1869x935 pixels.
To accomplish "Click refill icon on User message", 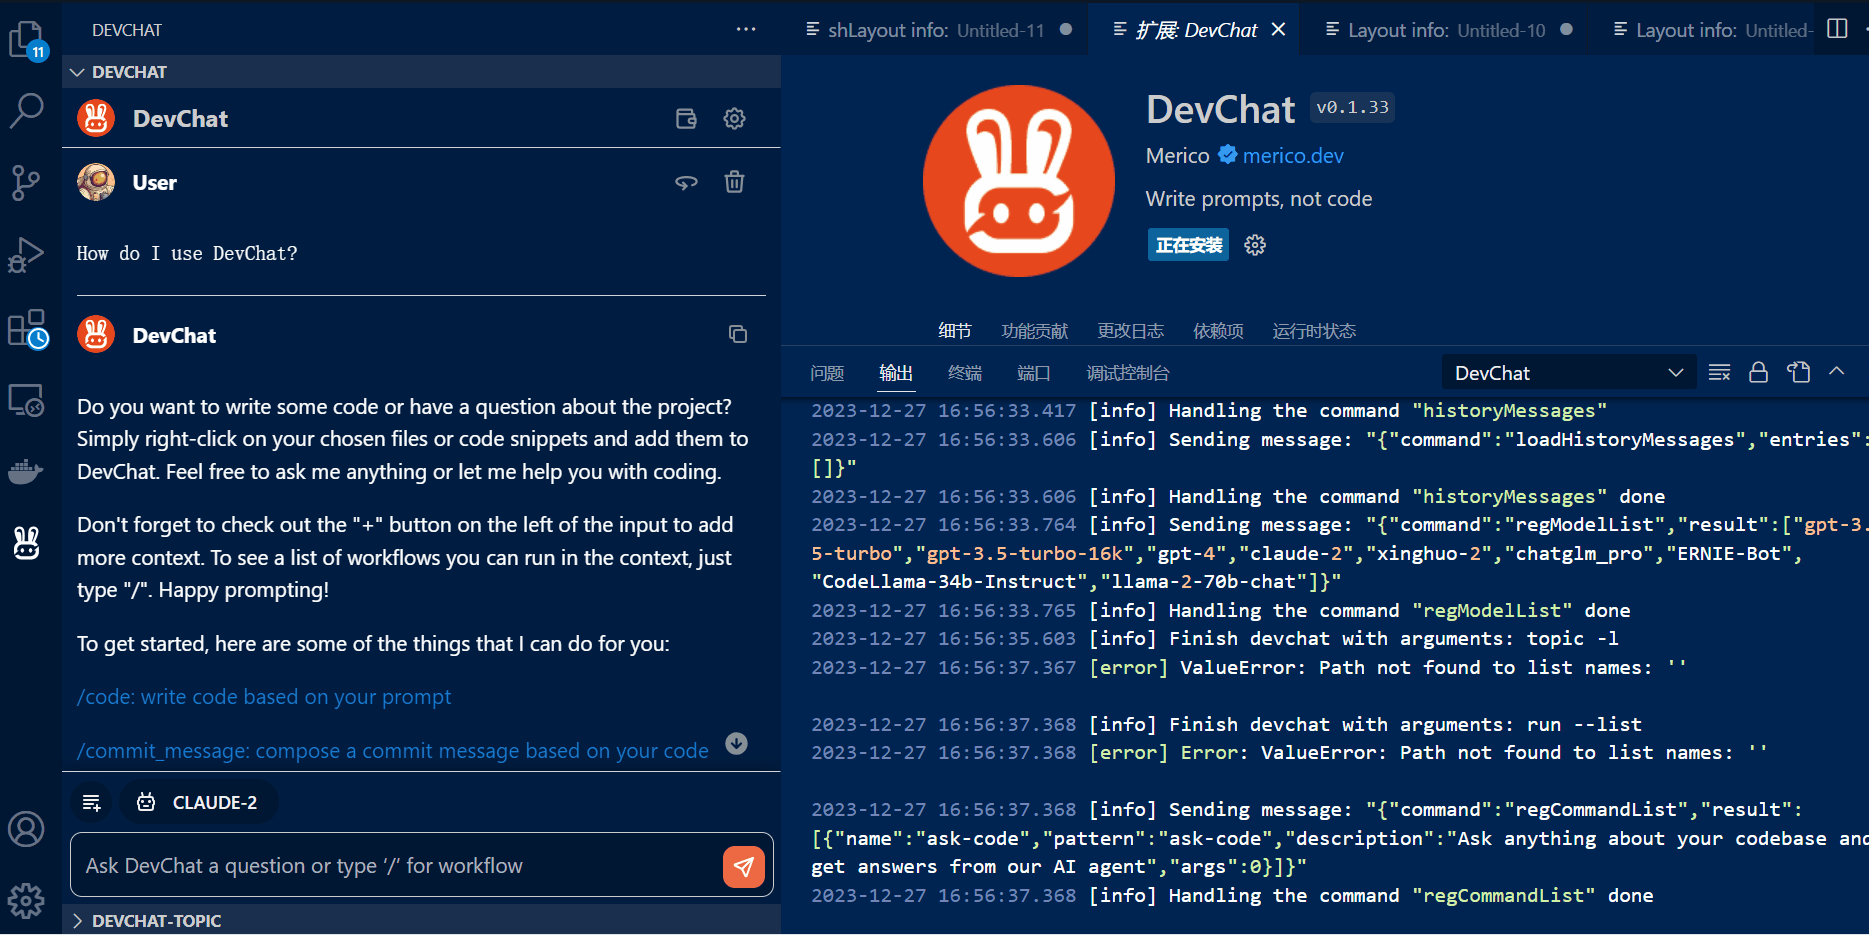I will [686, 182].
